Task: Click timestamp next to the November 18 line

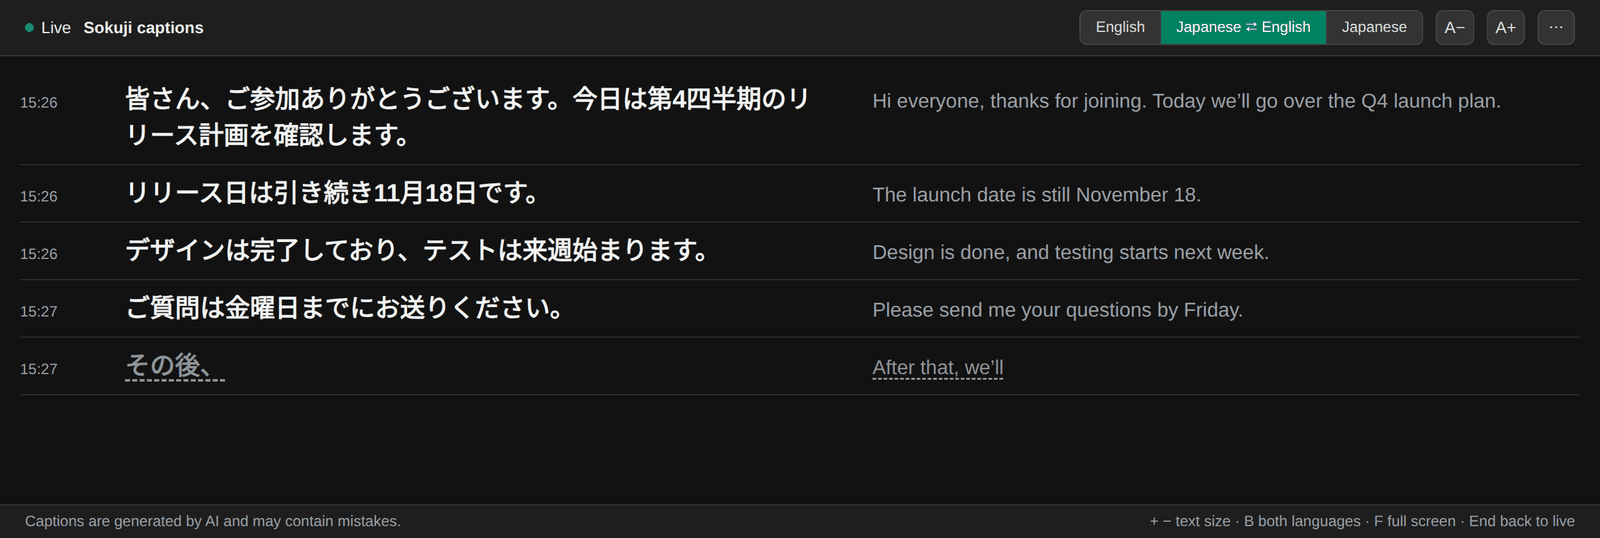Action: click(x=39, y=197)
